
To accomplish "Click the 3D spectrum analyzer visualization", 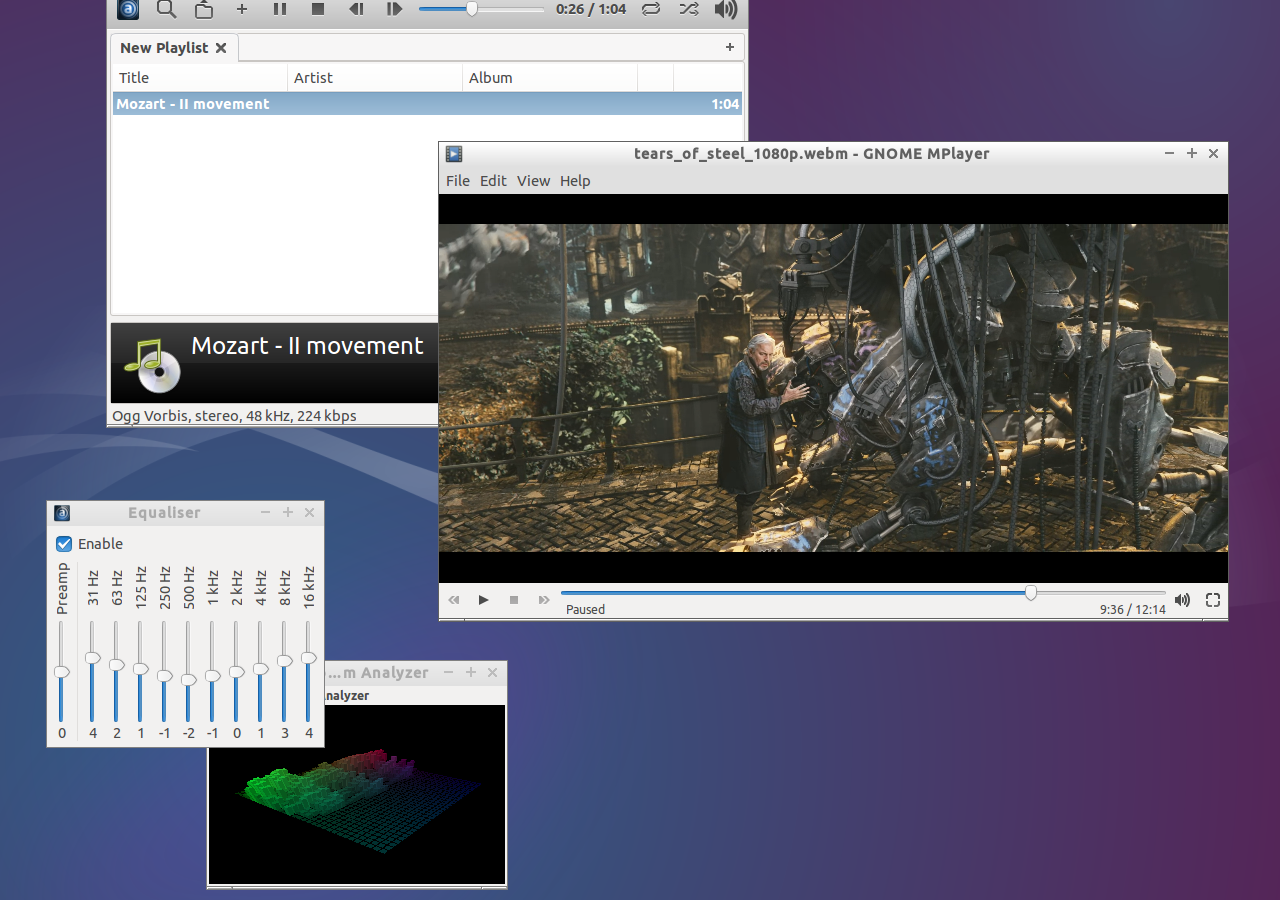I will [357, 794].
